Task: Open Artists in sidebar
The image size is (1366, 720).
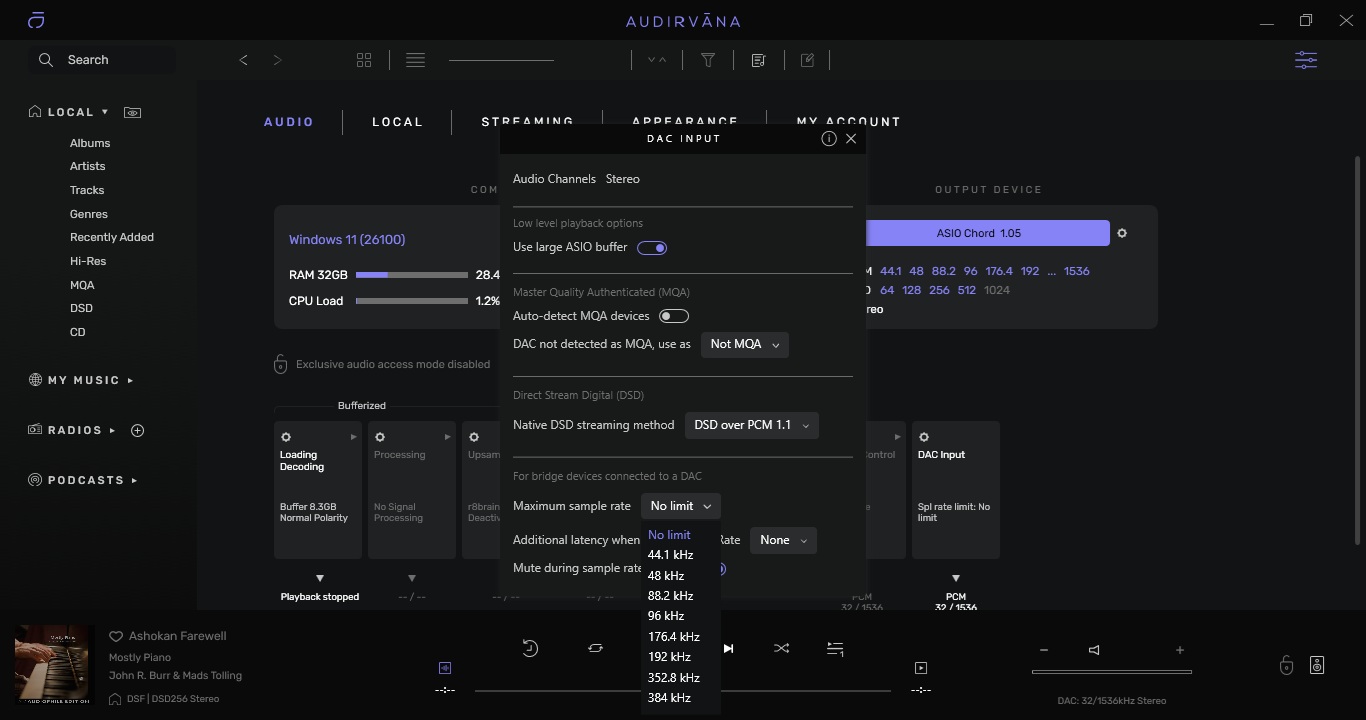Action: click(88, 166)
